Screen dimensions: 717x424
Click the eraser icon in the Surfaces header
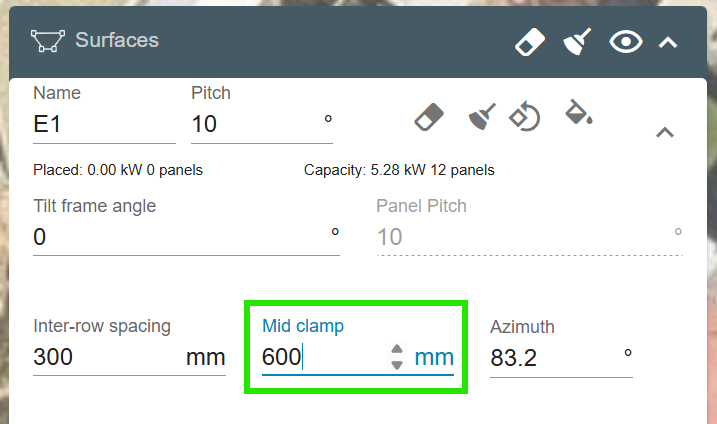532,42
